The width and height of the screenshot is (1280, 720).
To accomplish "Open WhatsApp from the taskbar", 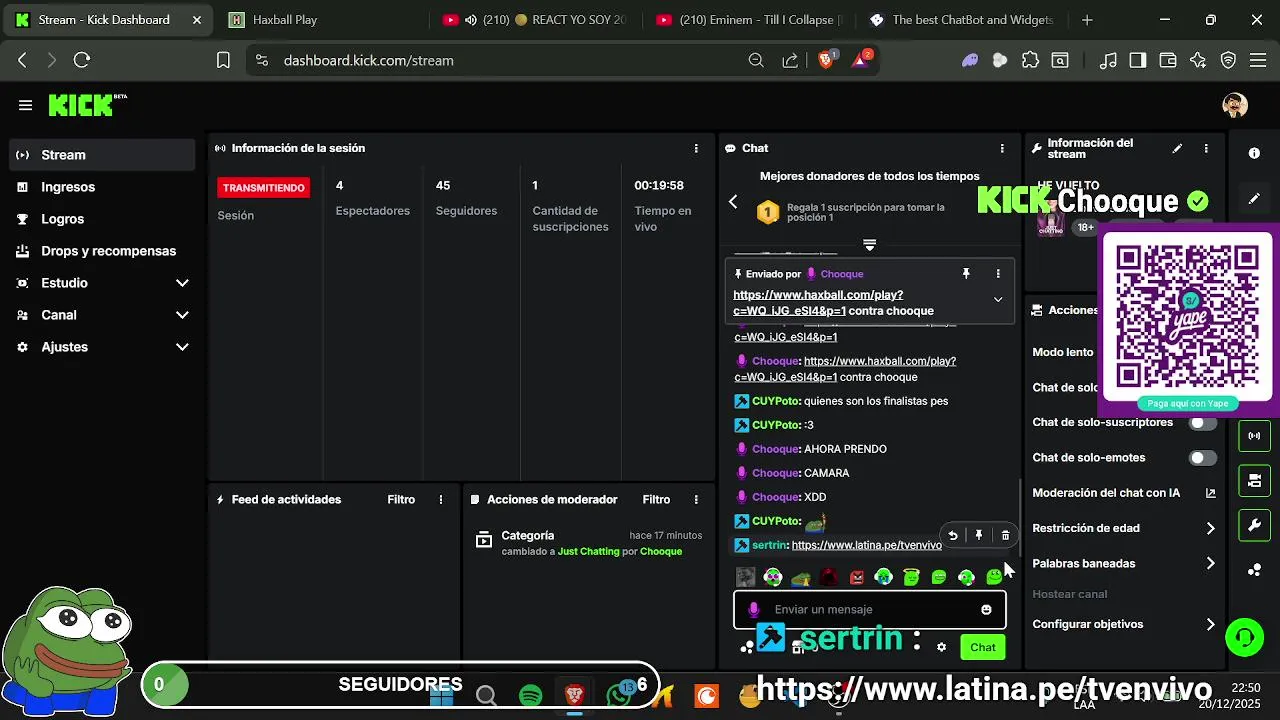I will click(x=619, y=695).
